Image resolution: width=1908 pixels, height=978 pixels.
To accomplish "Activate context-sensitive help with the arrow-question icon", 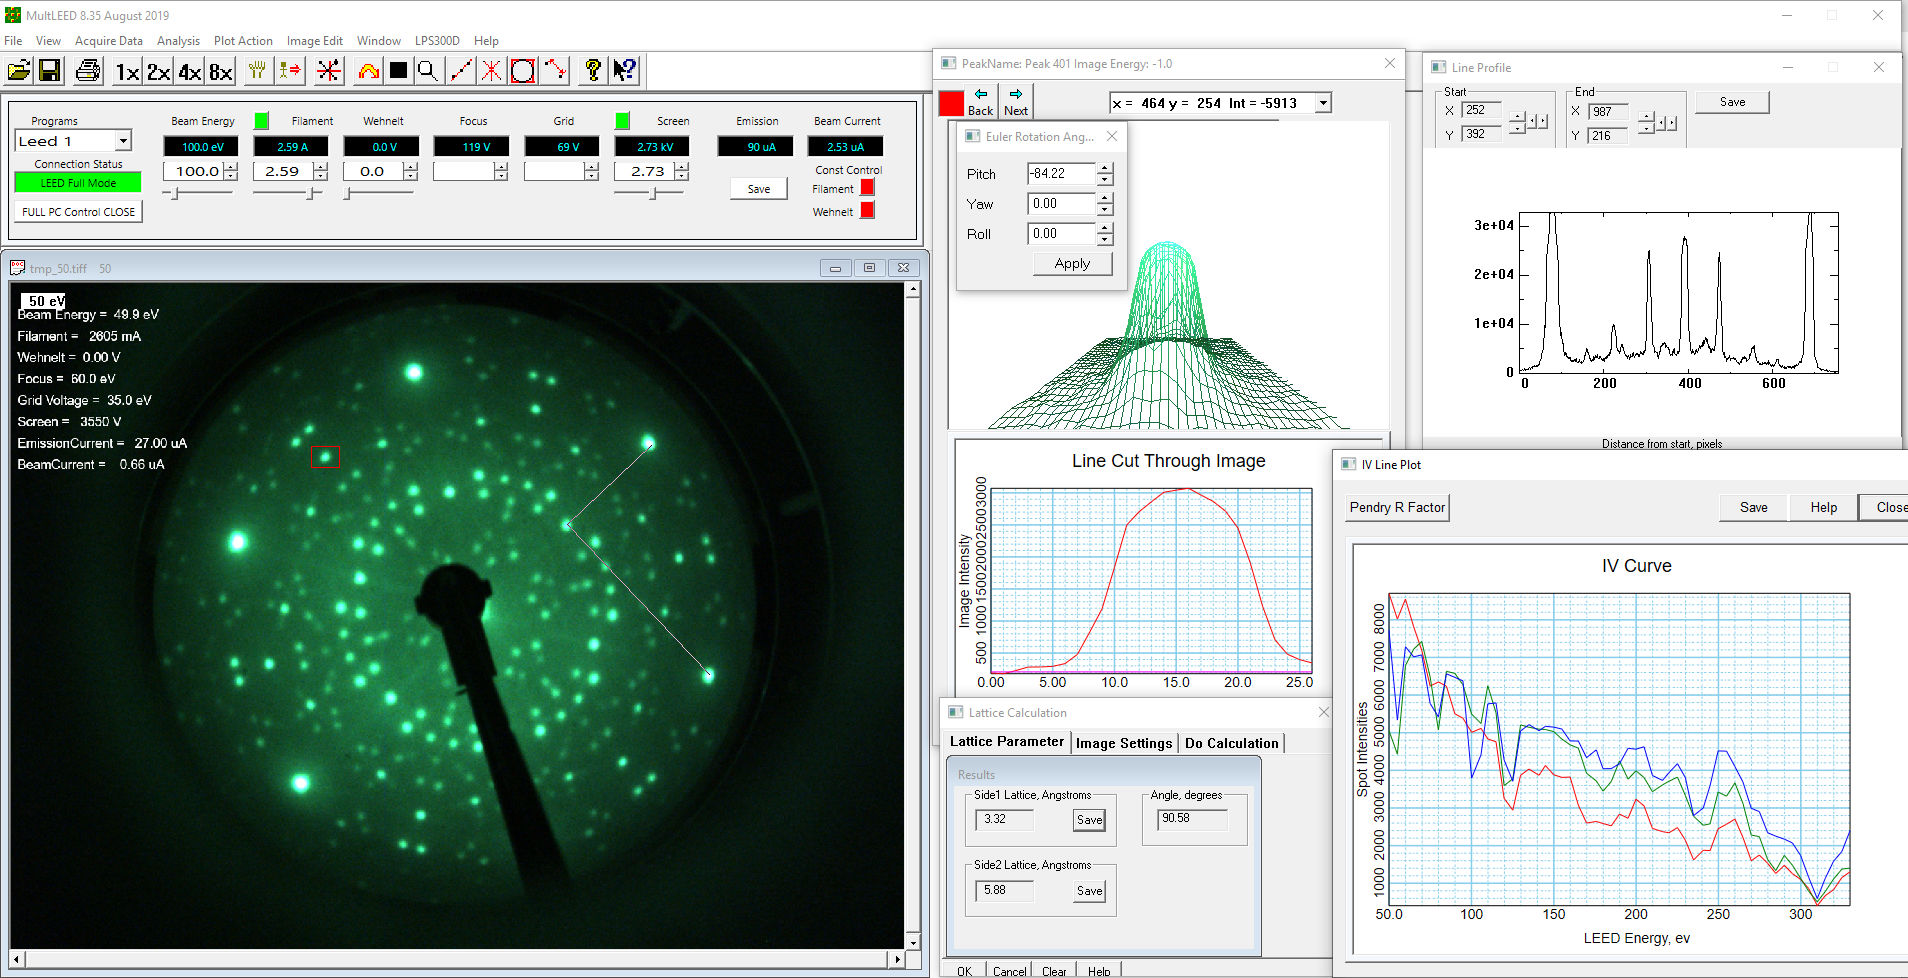I will point(626,70).
